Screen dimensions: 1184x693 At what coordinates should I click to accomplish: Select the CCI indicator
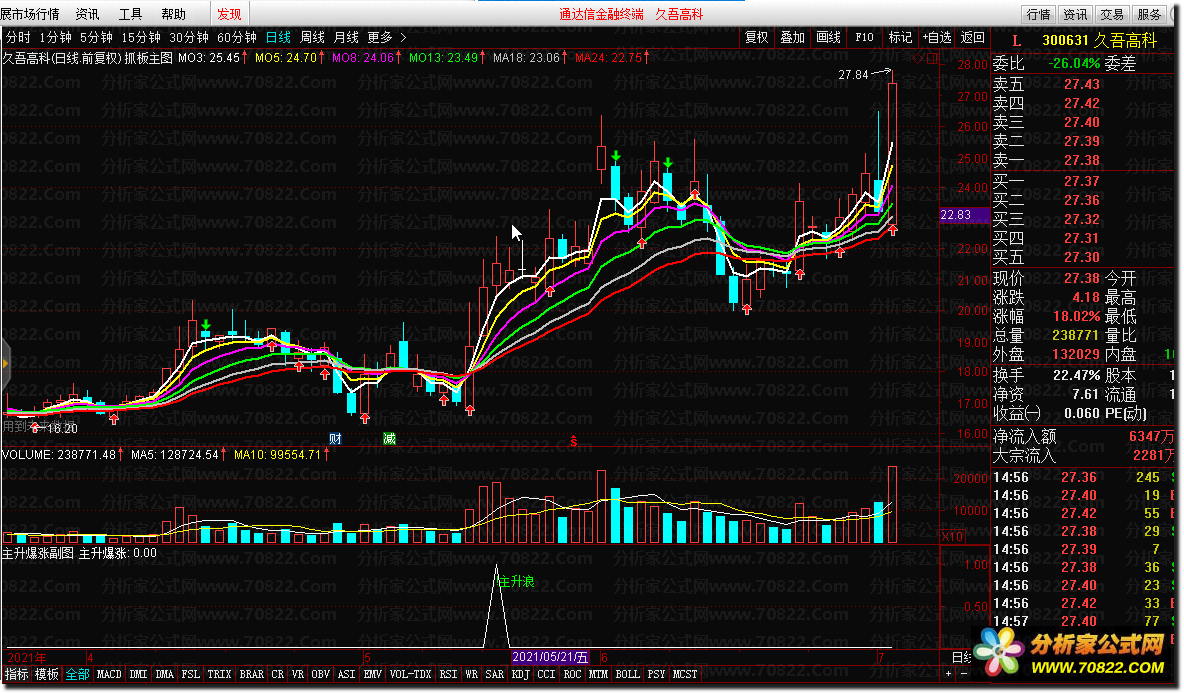(x=546, y=674)
